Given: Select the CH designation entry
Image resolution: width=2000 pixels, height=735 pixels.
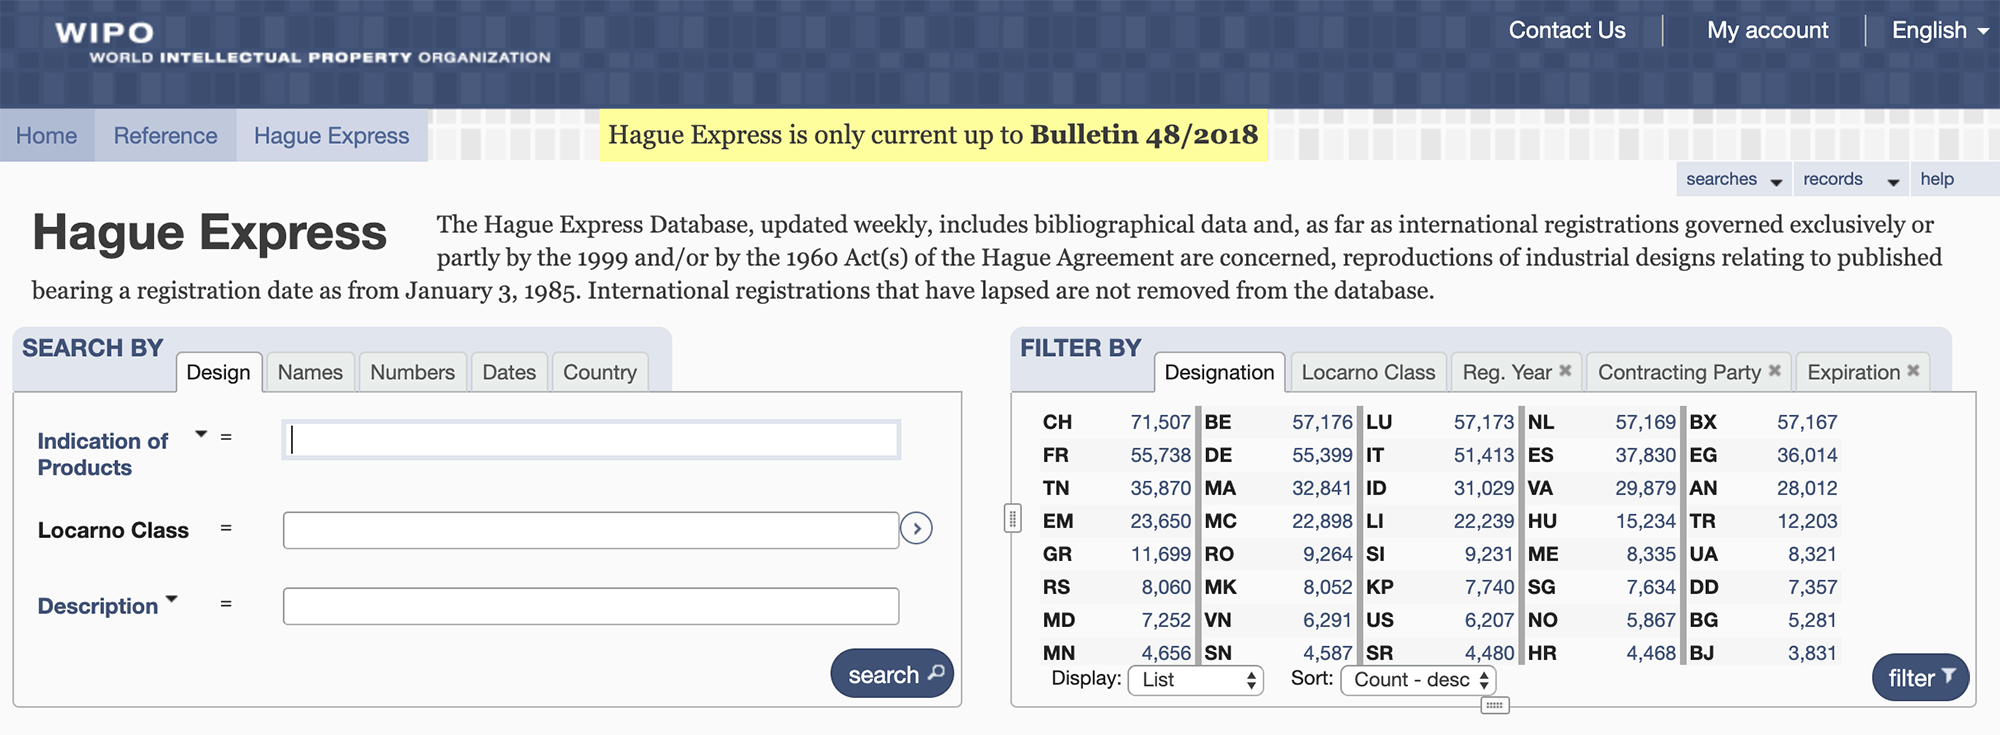Looking at the screenshot, I should click(1117, 422).
